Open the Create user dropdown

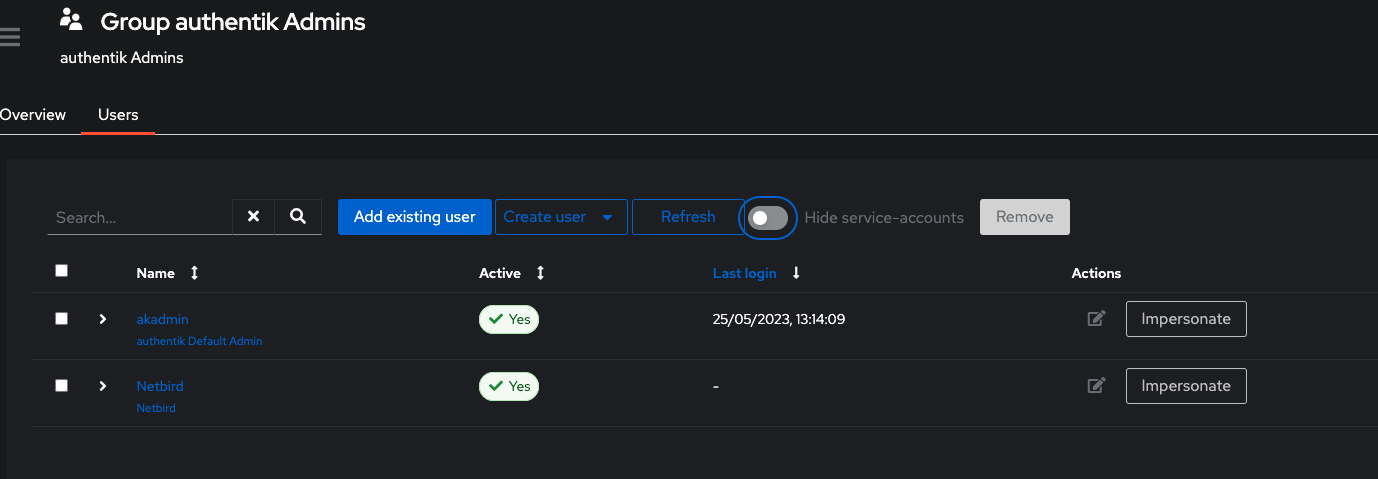[x=560, y=217]
